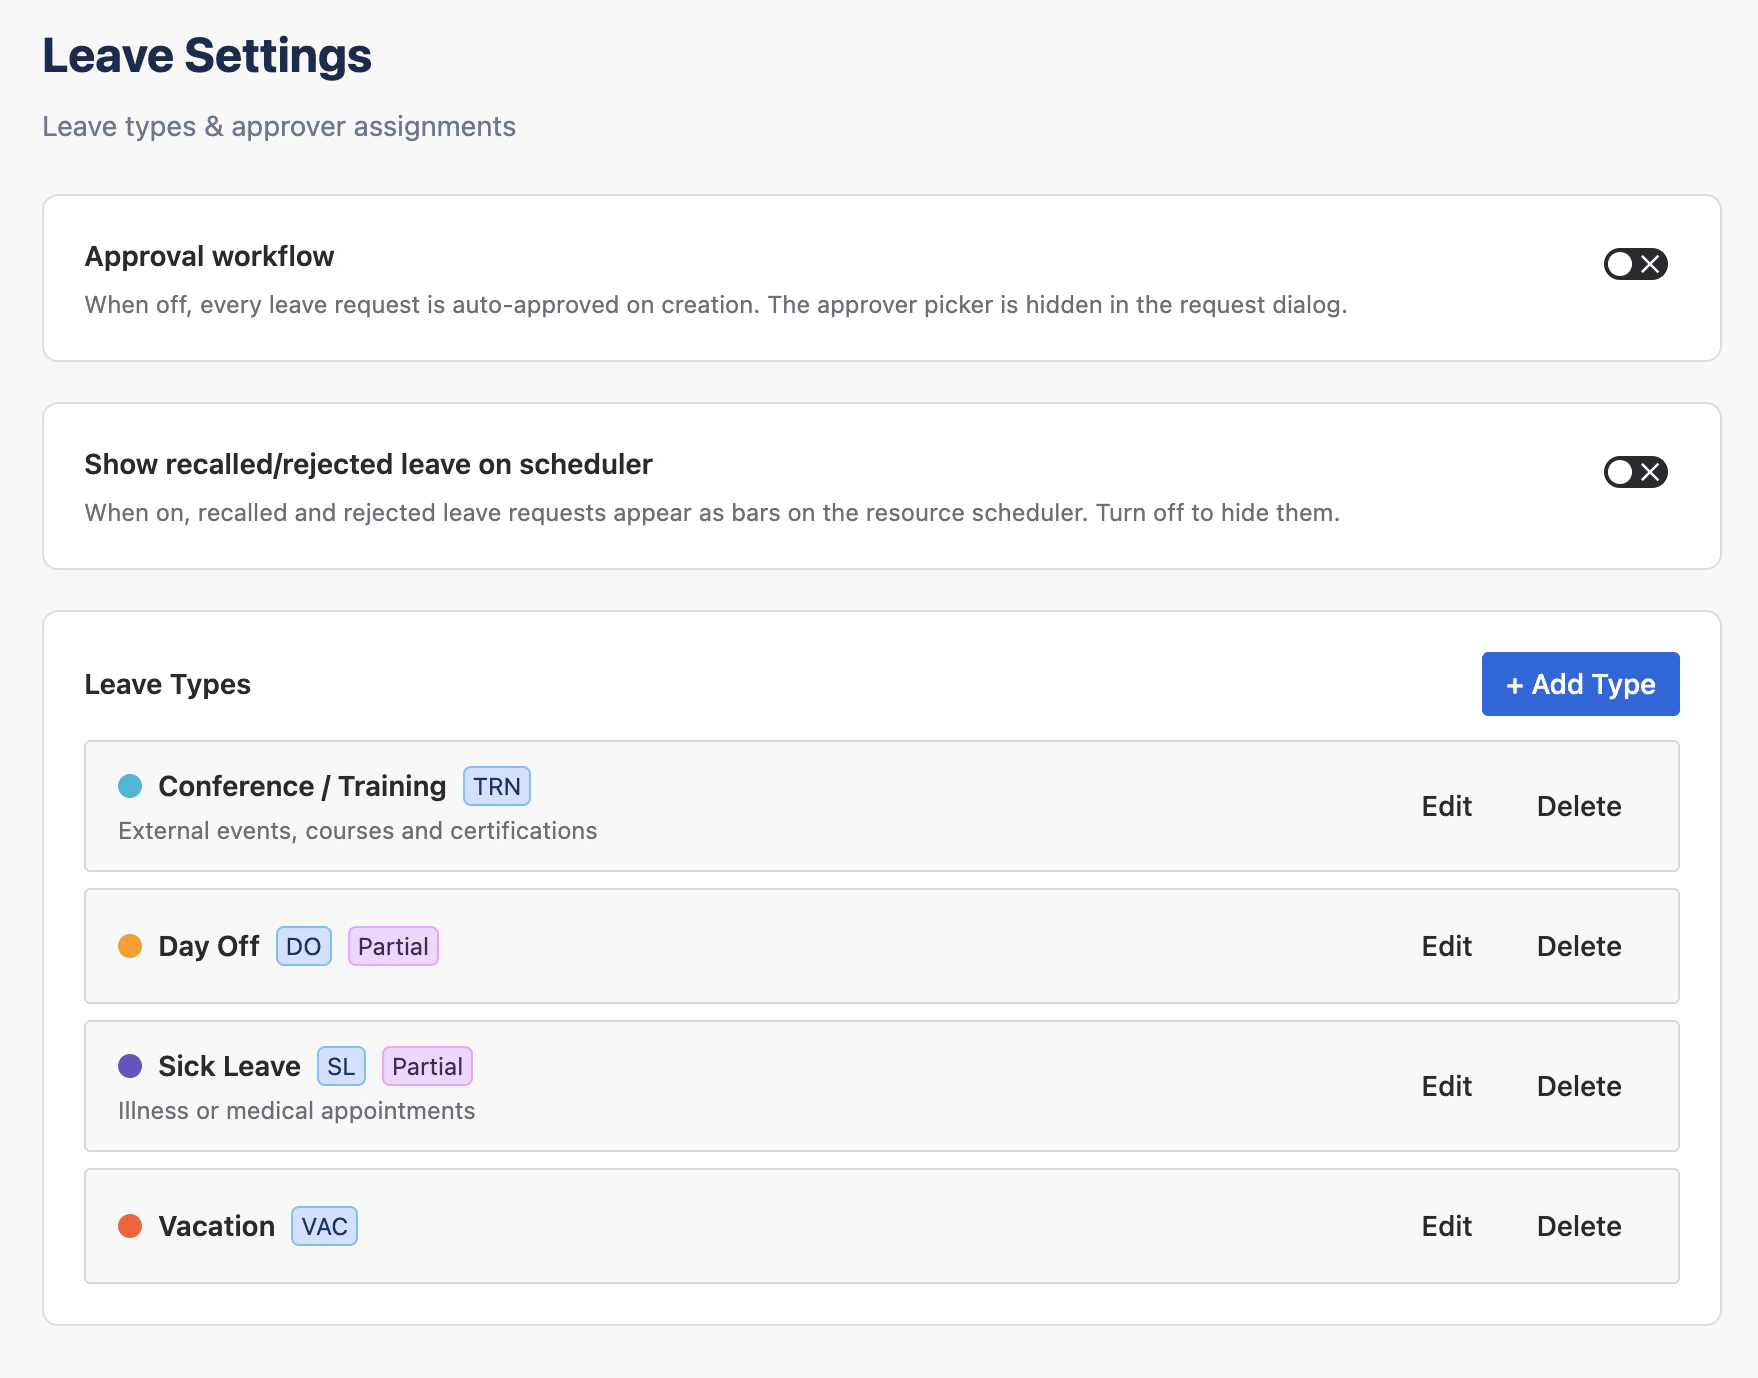Click the Partial badge on Sick Leave
Image resolution: width=1758 pixels, height=1378 pixels.
click(x=427, y=1066)
